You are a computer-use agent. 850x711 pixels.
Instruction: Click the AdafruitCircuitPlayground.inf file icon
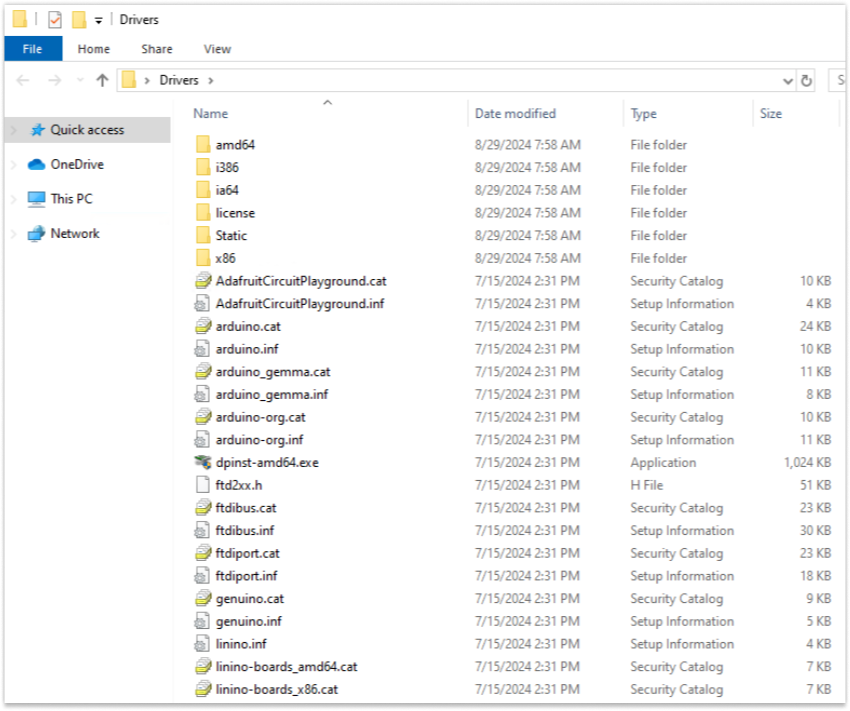pos(202,303)
